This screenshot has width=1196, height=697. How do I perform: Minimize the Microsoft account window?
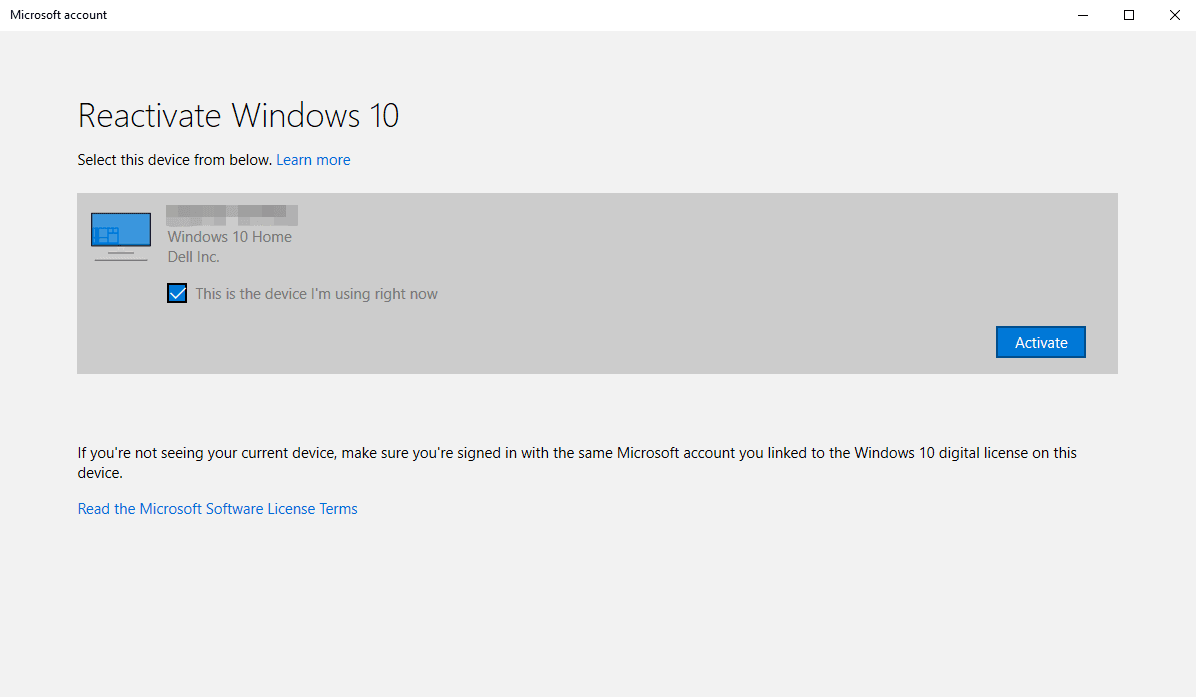(x=1082, y=15)
